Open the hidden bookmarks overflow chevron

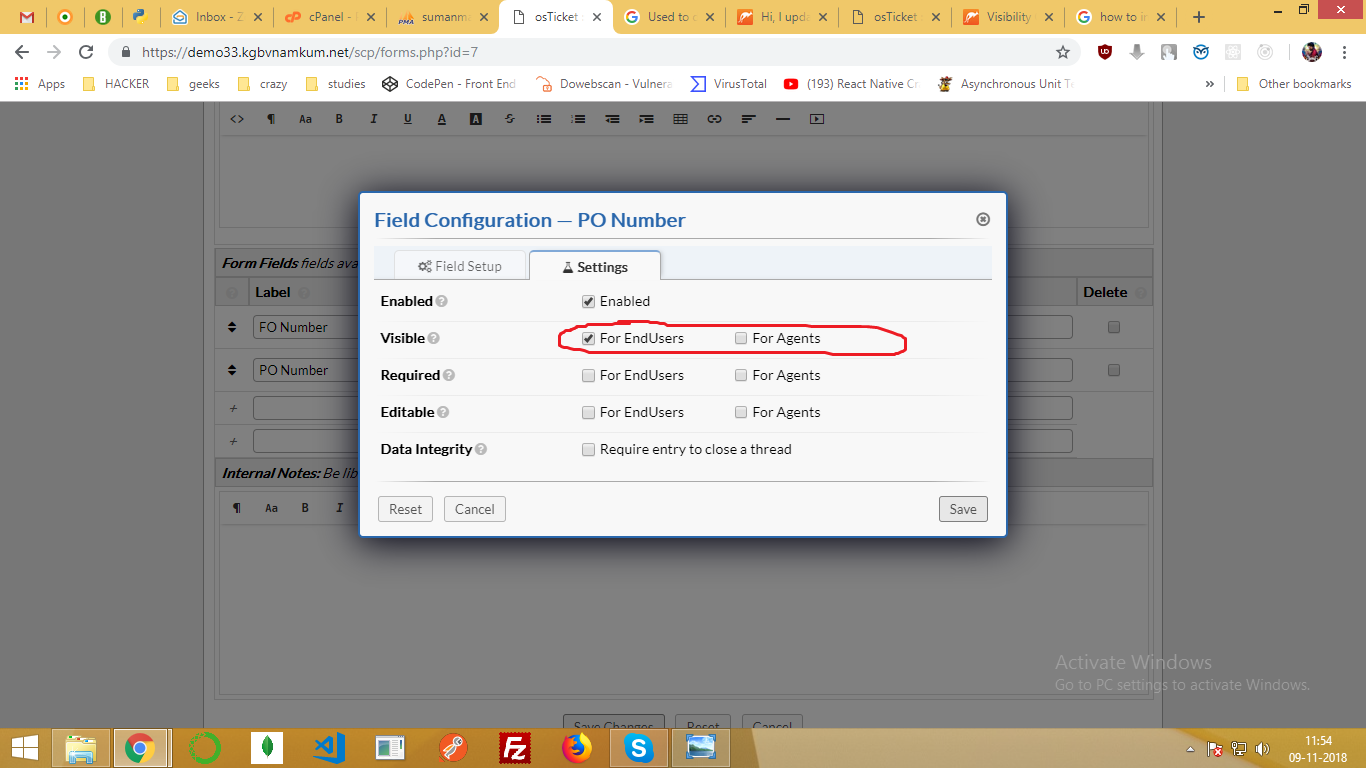[x=1210, y=84]
